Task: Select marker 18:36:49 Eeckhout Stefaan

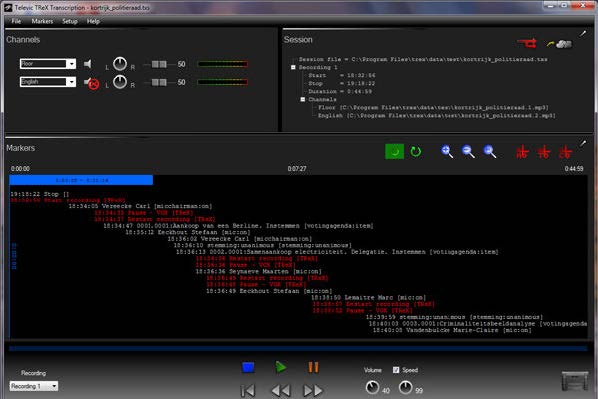Action: 269,291
